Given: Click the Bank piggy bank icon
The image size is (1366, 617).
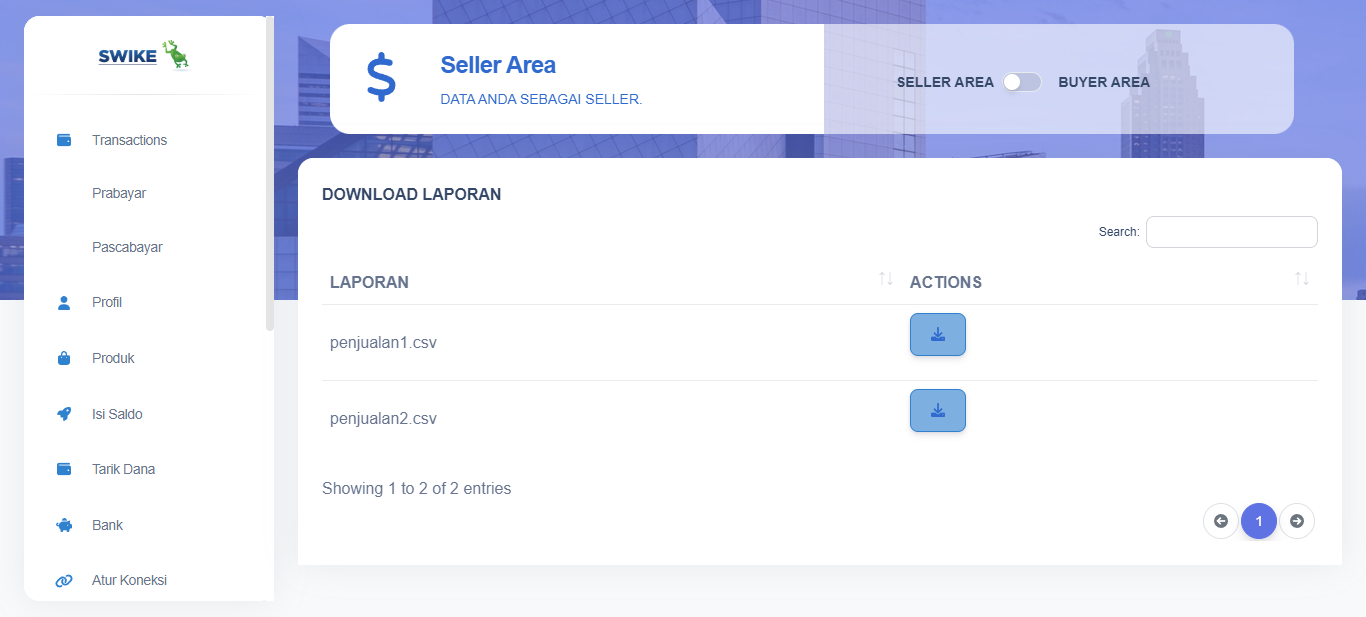Looking at the screenshot, I should click(x=64, y=525).
